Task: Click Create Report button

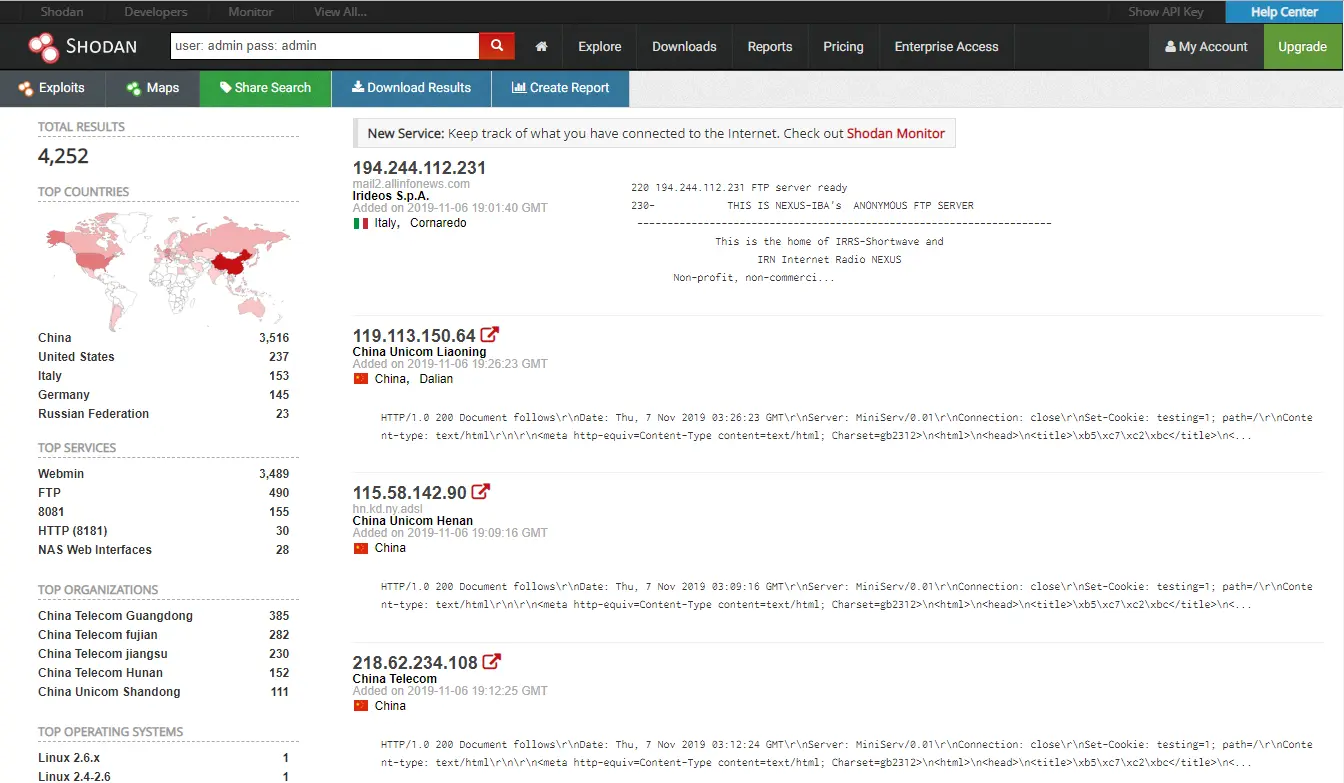Action: [560, 88]
